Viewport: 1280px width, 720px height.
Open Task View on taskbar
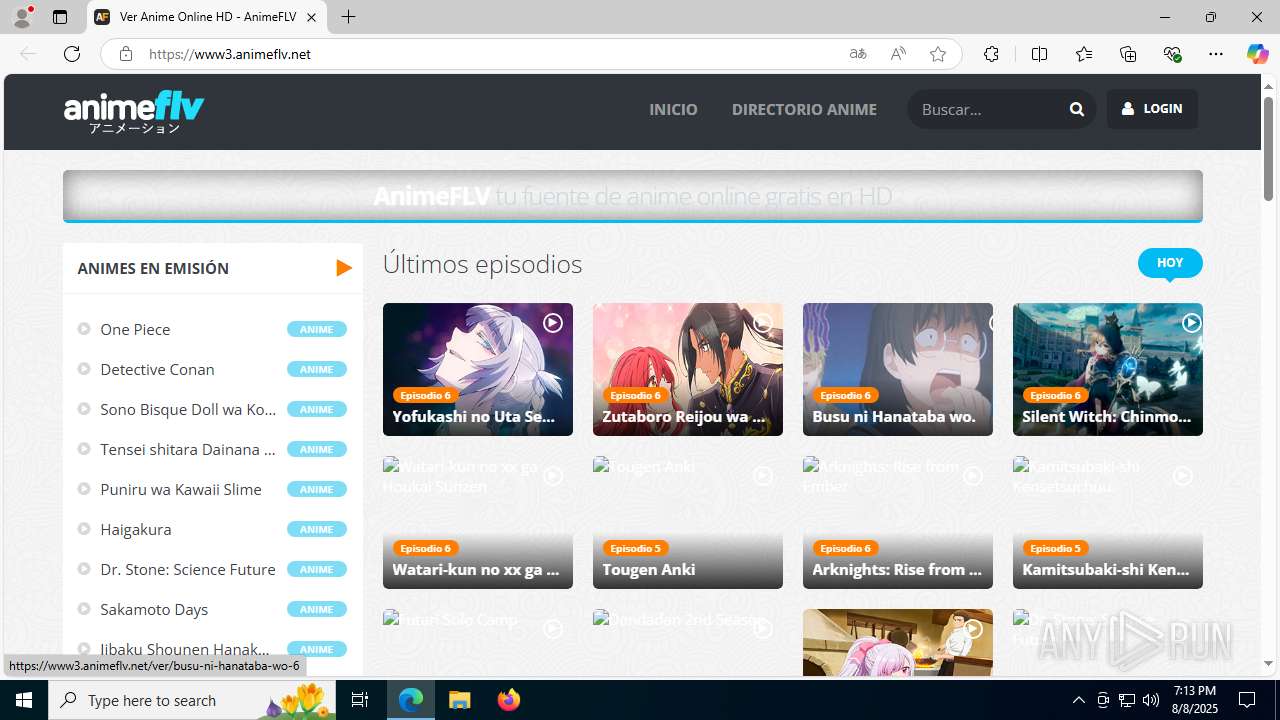tap(360, 700)
